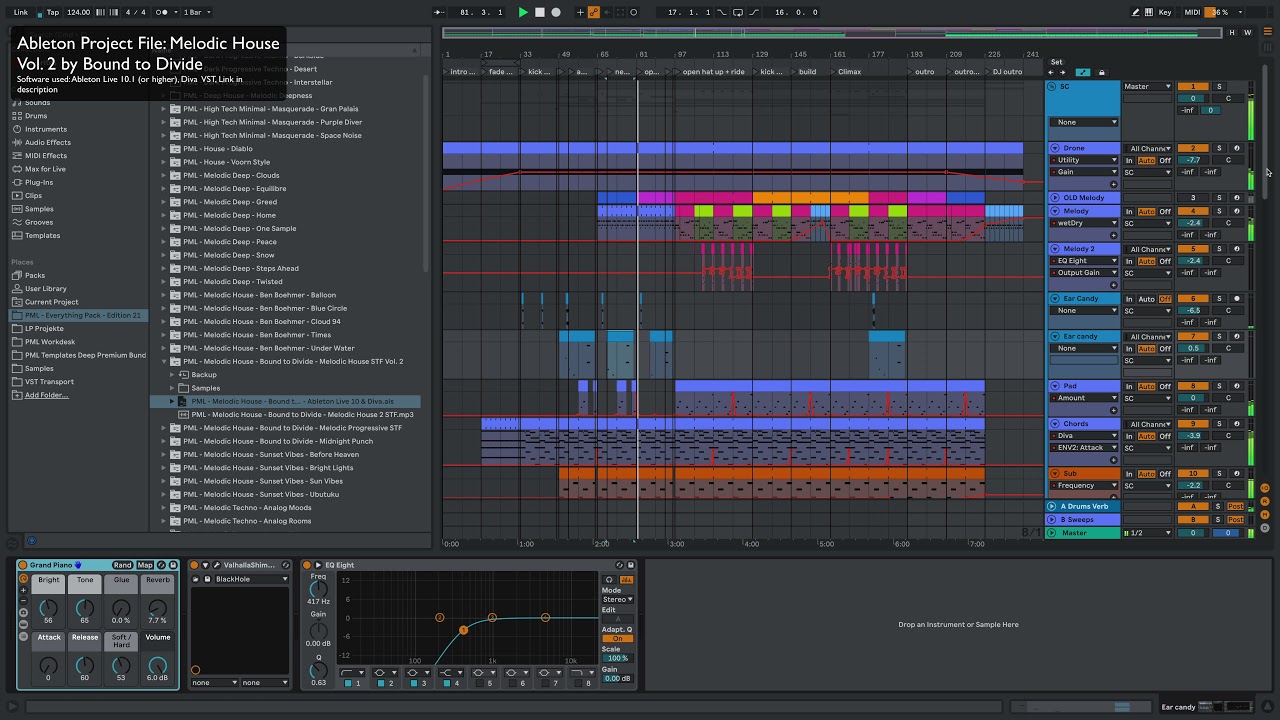Click the Tap tempo button
This screenshot has height=720, width=1280.
52,12
